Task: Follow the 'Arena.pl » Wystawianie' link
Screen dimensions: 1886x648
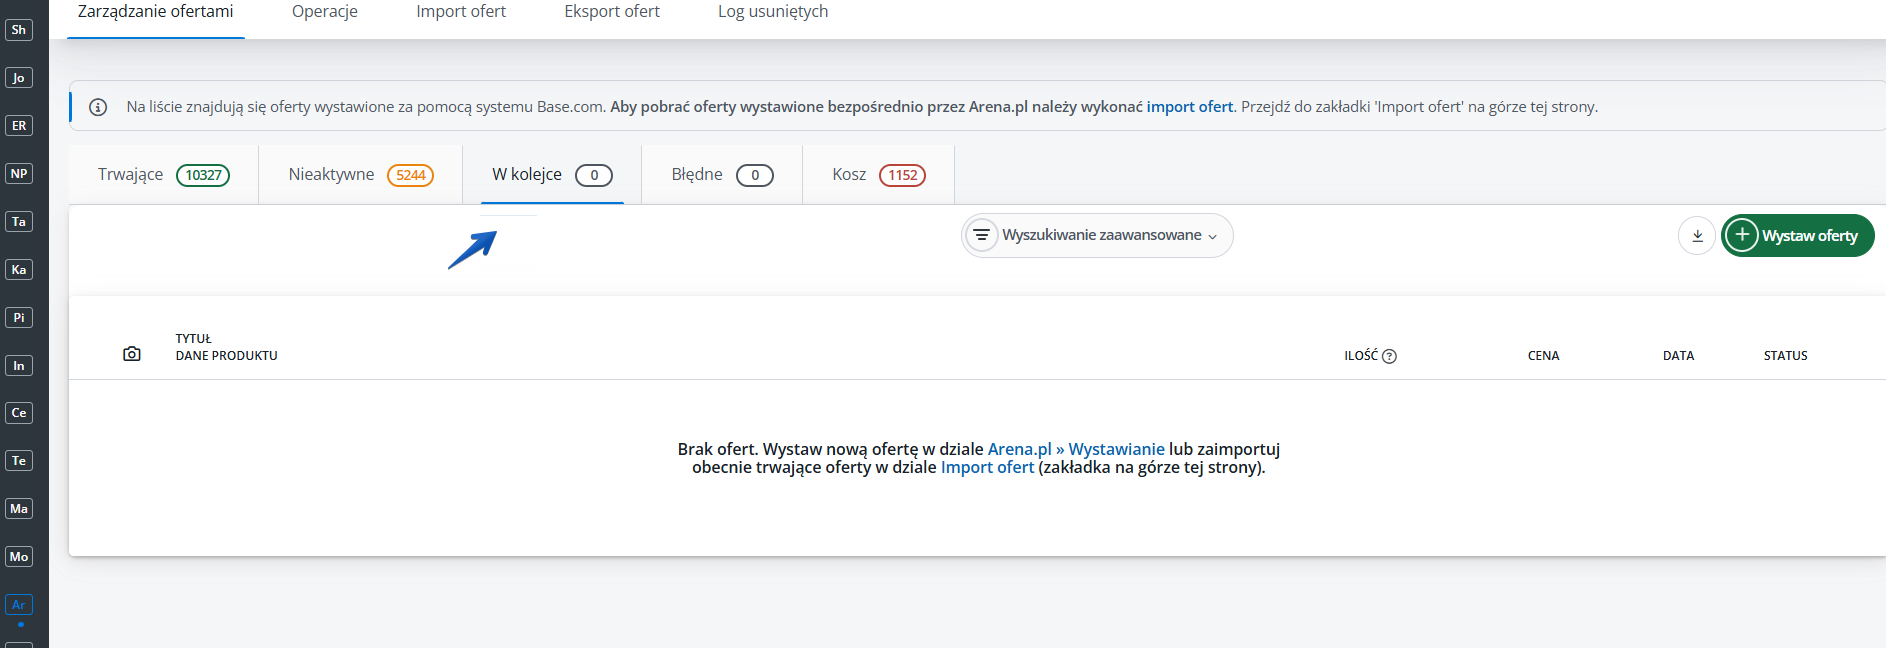Action: pyautogui.click(x=1076, y=449)
